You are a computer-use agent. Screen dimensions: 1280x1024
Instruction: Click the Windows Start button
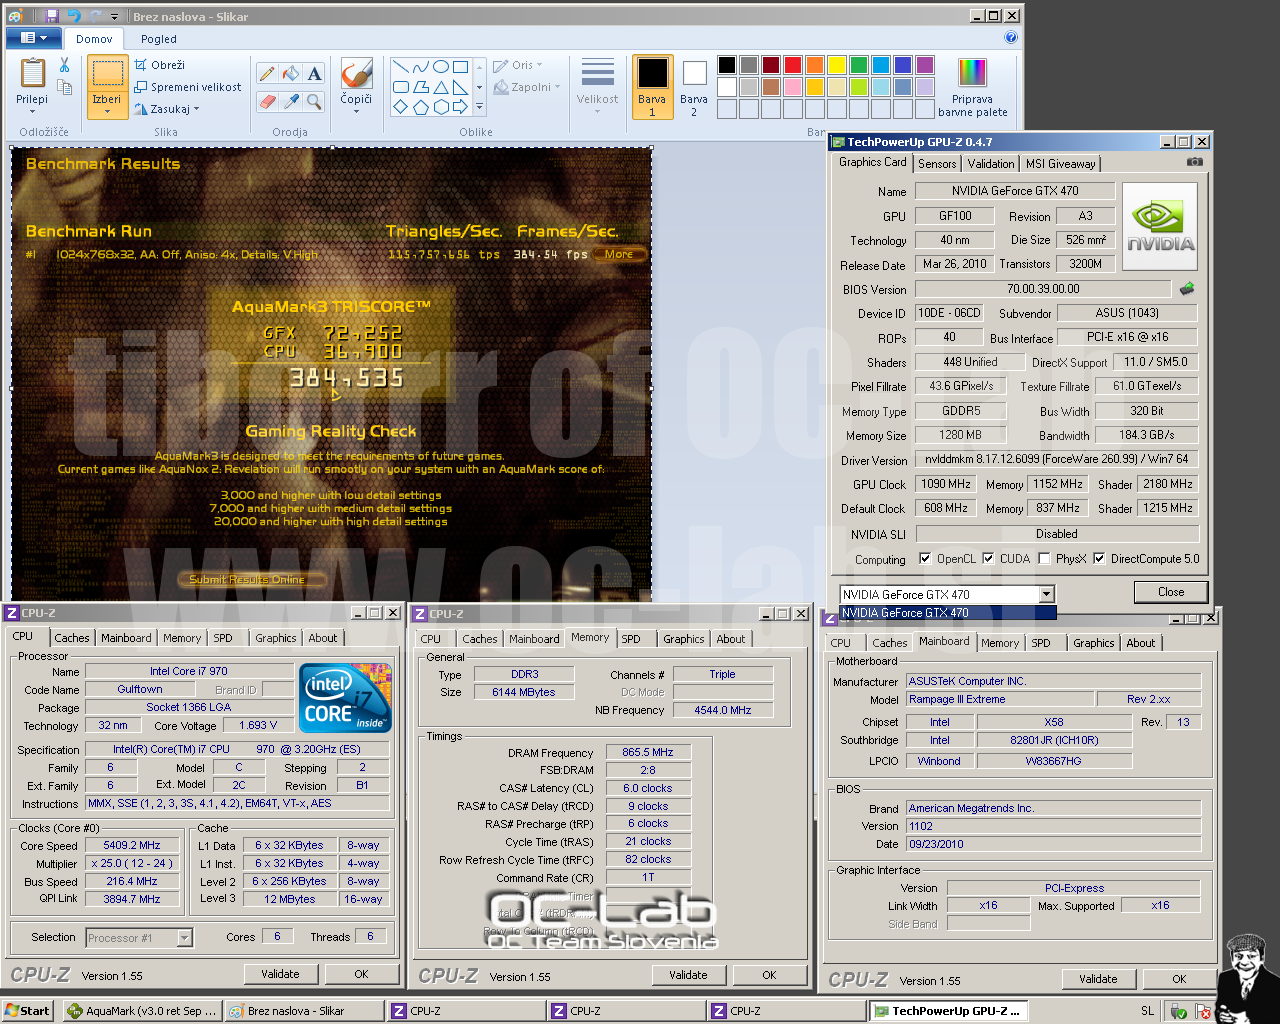pos(27,1011)
